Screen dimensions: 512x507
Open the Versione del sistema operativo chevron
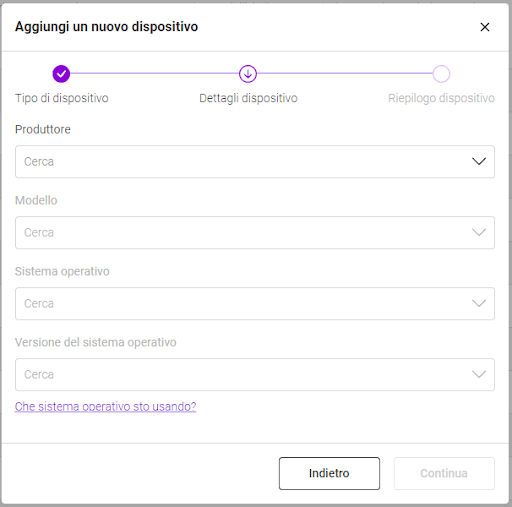coord(479,375)
